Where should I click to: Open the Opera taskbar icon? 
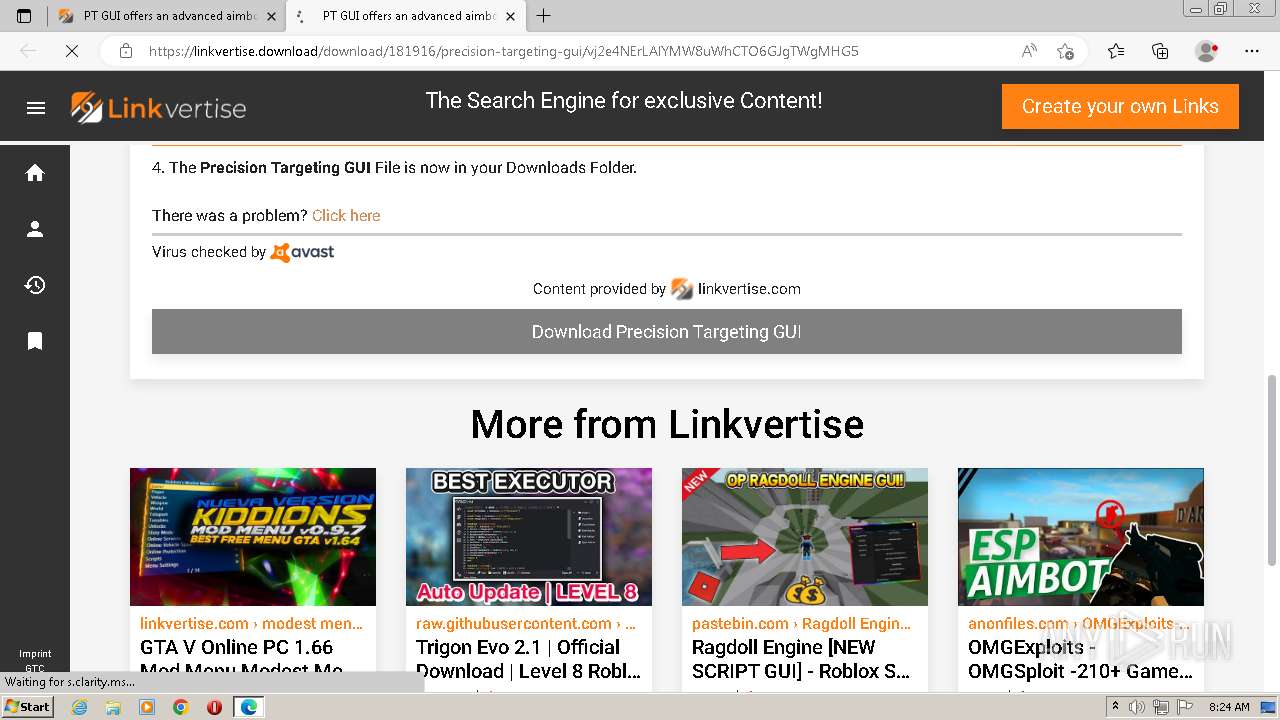pos(214,707)
